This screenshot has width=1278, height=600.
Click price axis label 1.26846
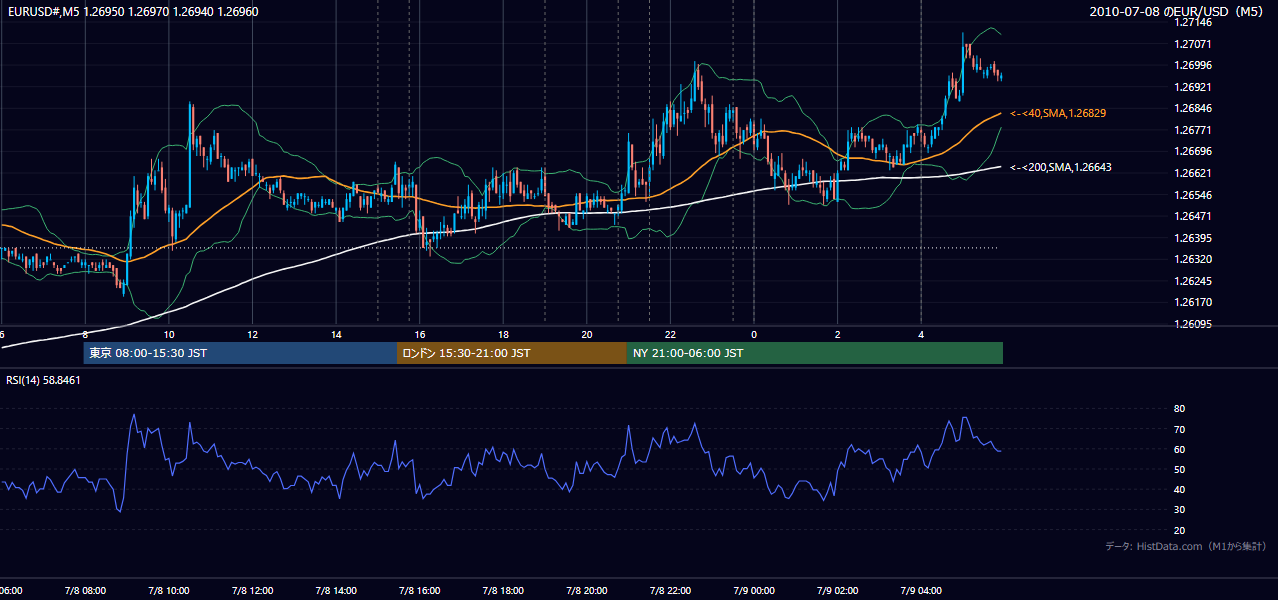pos(1193,108)
